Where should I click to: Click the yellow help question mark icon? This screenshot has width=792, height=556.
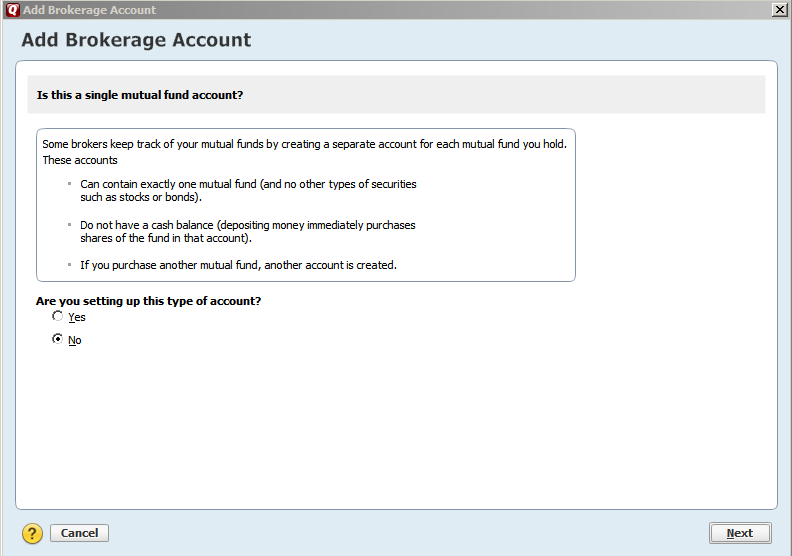click(x=32, y=533)
